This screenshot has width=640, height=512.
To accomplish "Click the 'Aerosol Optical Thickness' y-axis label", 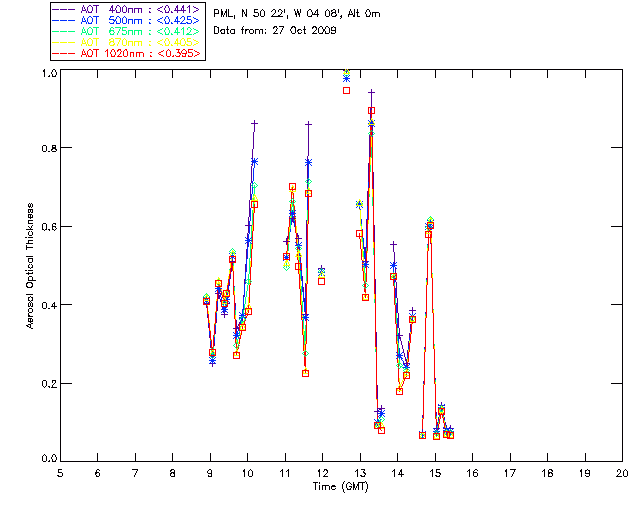I will (31, 266).
